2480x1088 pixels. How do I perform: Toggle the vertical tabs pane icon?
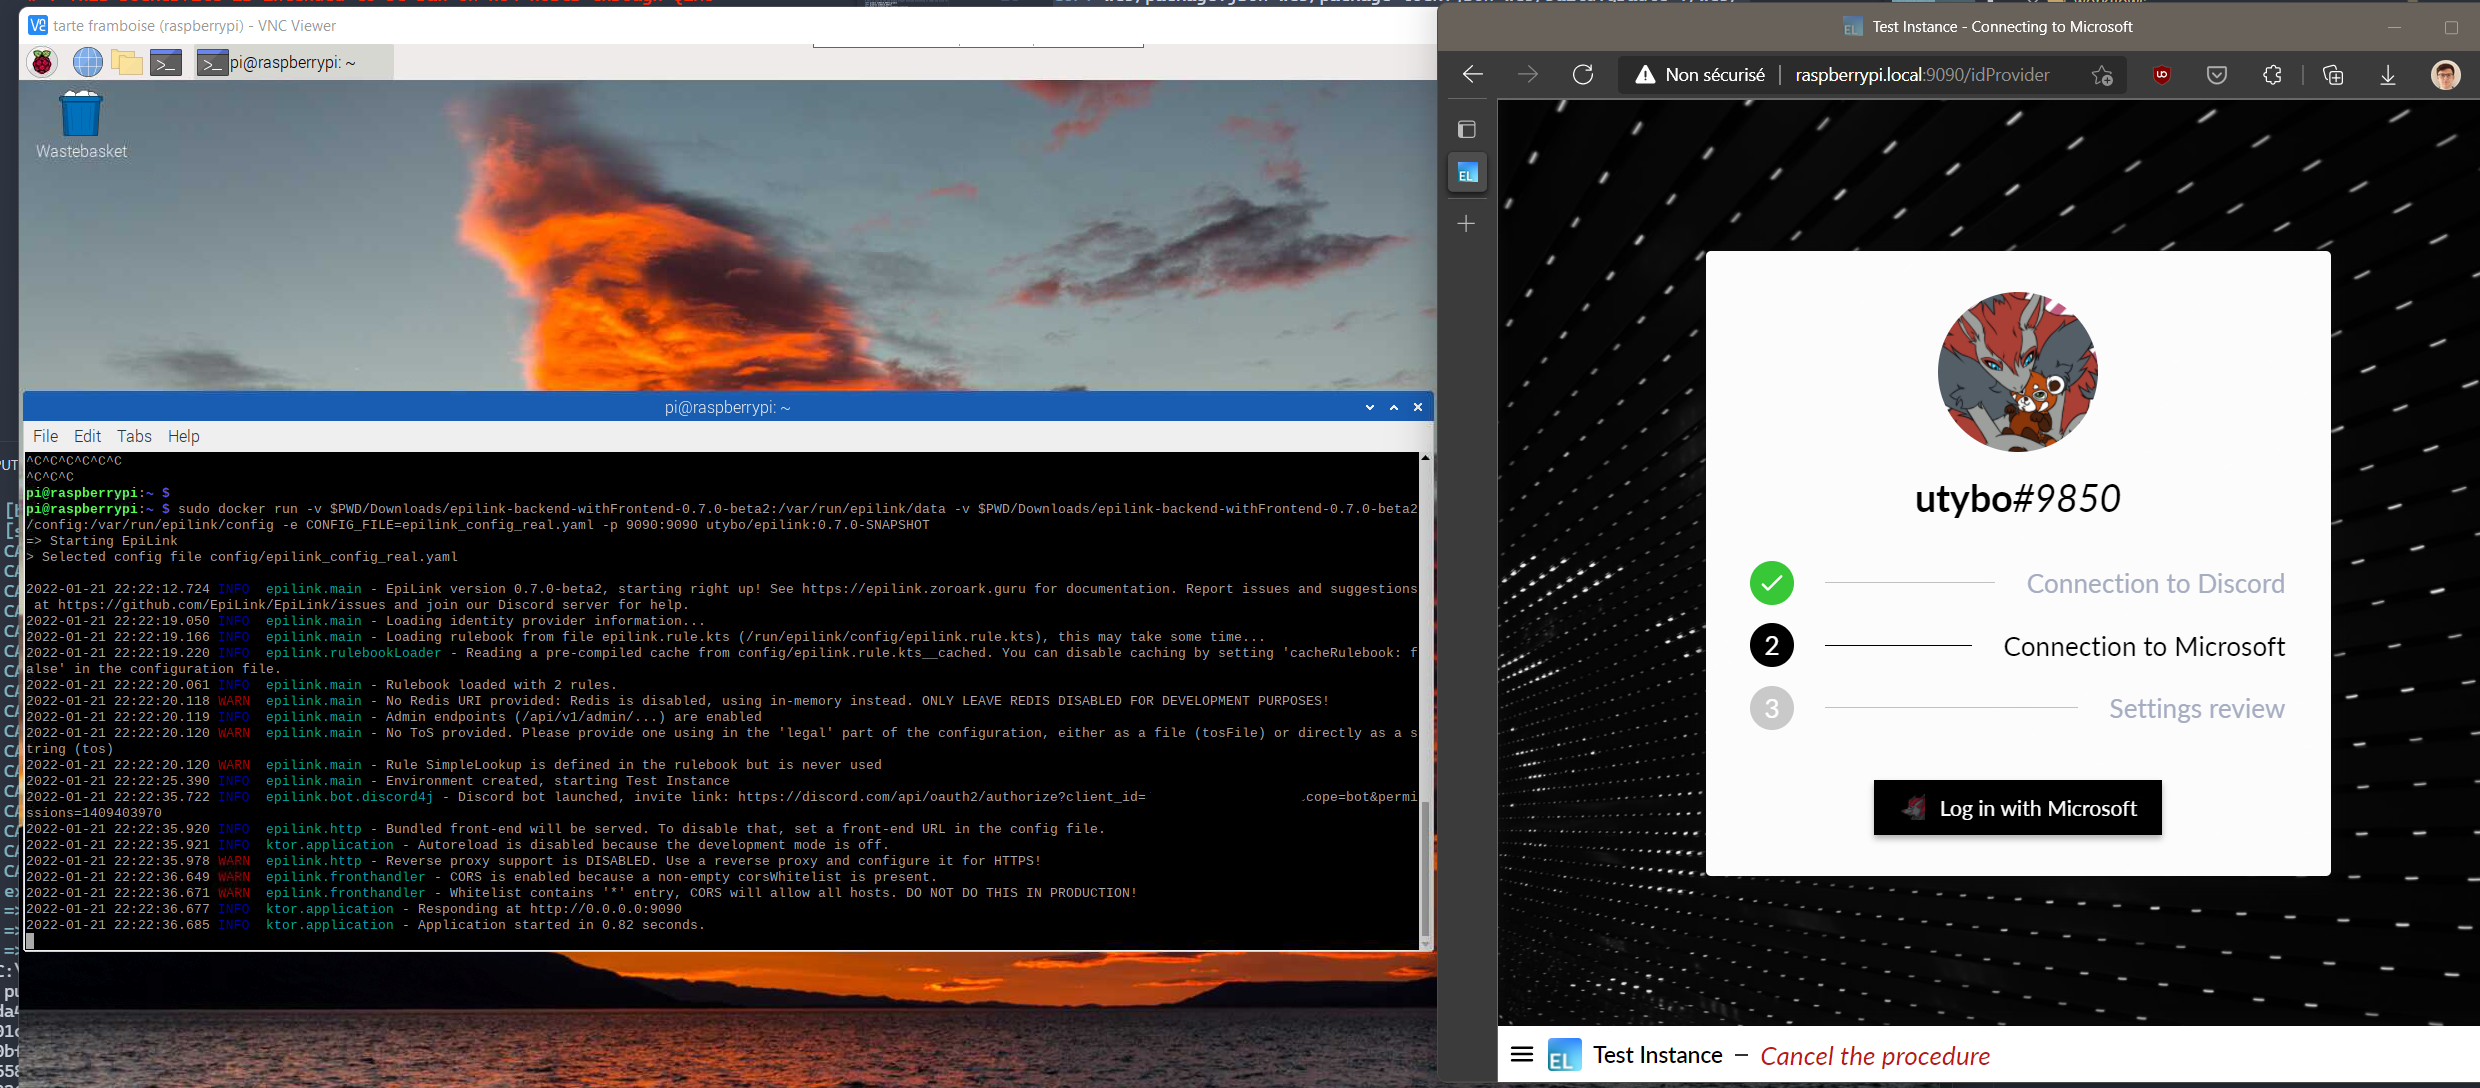point(1467,129)
